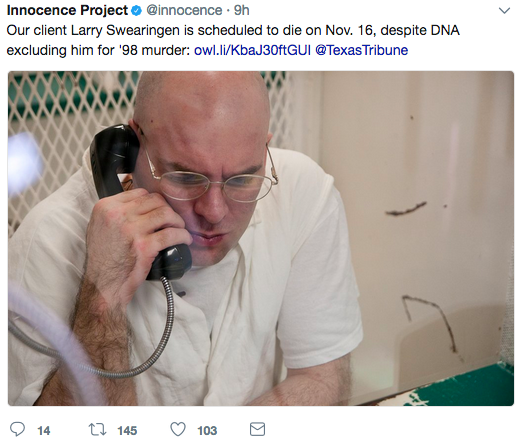
Task: Send via direct message envelope icon
Action: [257, 429]
